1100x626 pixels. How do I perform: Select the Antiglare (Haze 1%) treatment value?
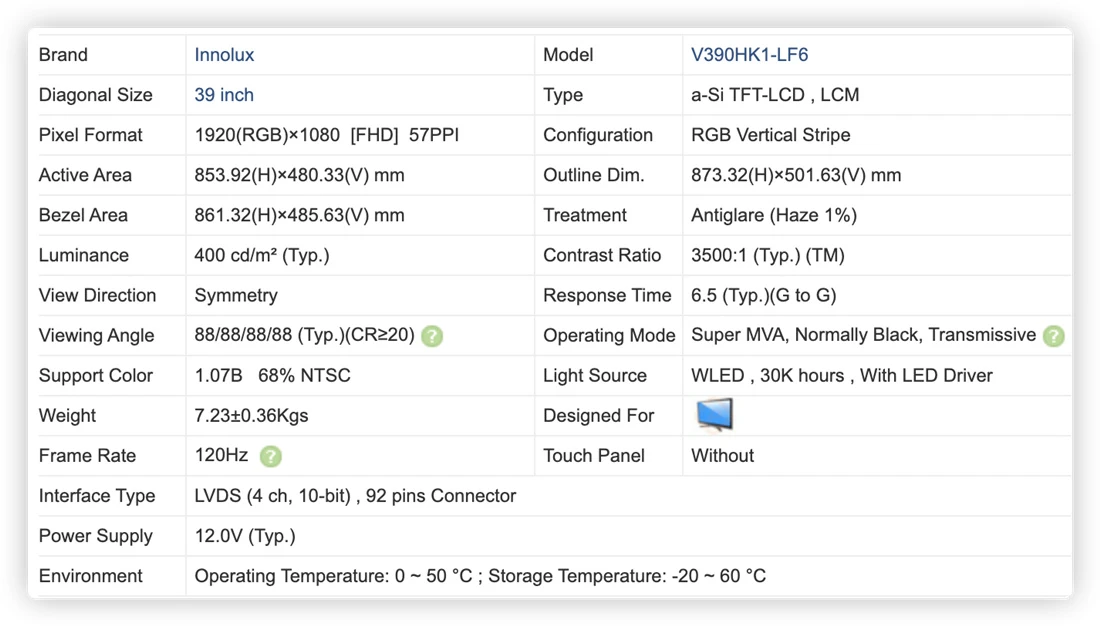click(x=774, y=215)
